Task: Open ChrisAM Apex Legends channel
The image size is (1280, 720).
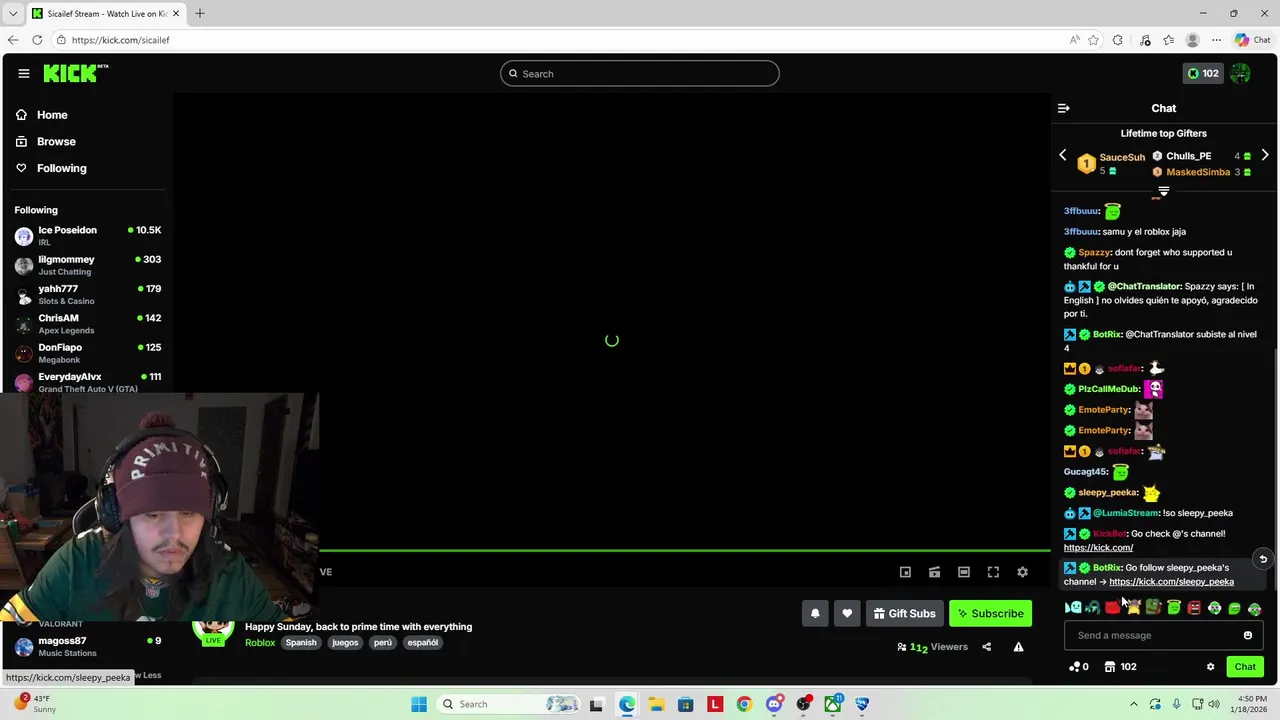Action: tap(88, 324)
